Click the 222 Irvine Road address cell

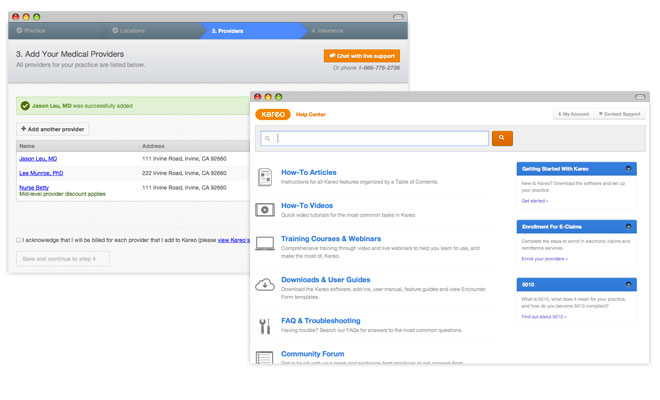[x=184, y=173]
